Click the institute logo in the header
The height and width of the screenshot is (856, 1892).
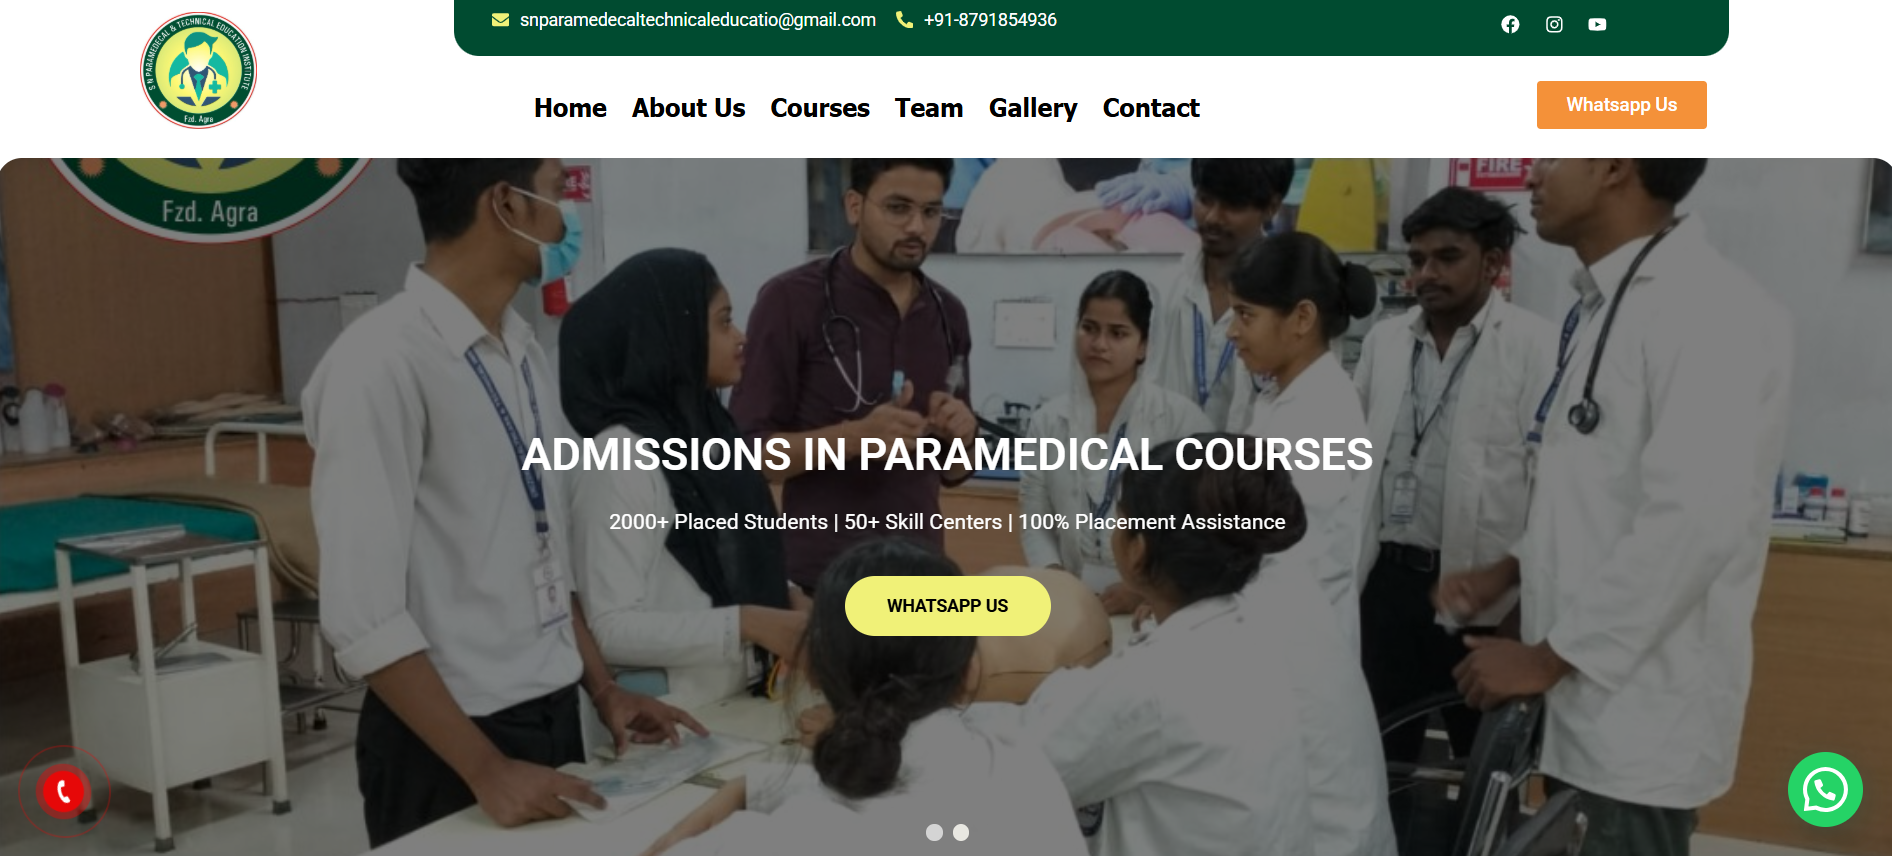coord(198,70)
